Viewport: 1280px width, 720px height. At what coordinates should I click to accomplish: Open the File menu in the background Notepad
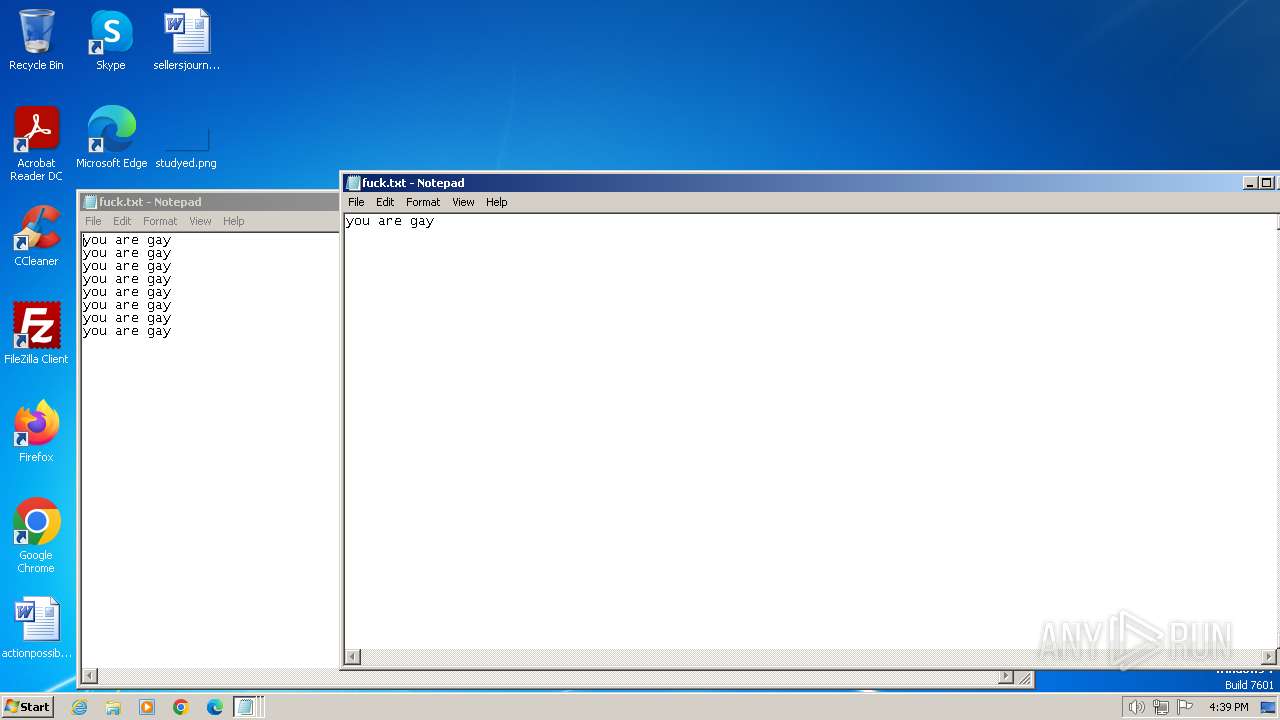[93, 221]
